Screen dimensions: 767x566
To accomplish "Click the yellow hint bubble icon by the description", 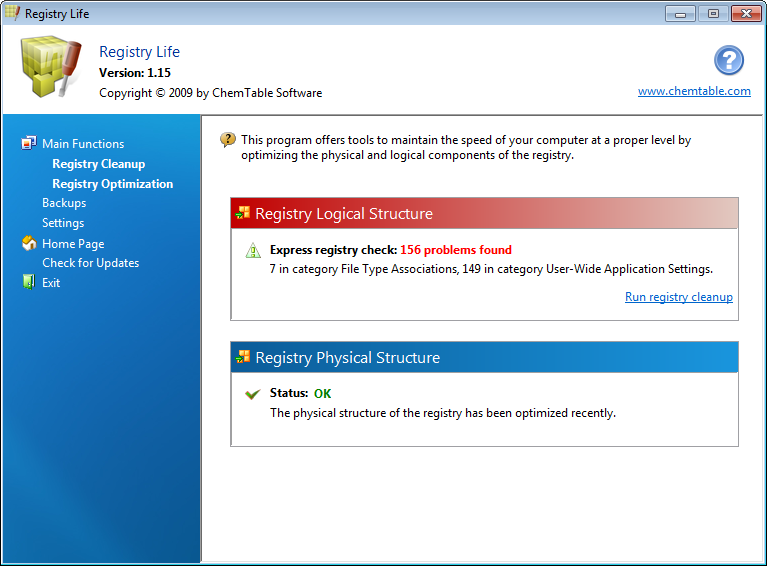I will (227, 140).
